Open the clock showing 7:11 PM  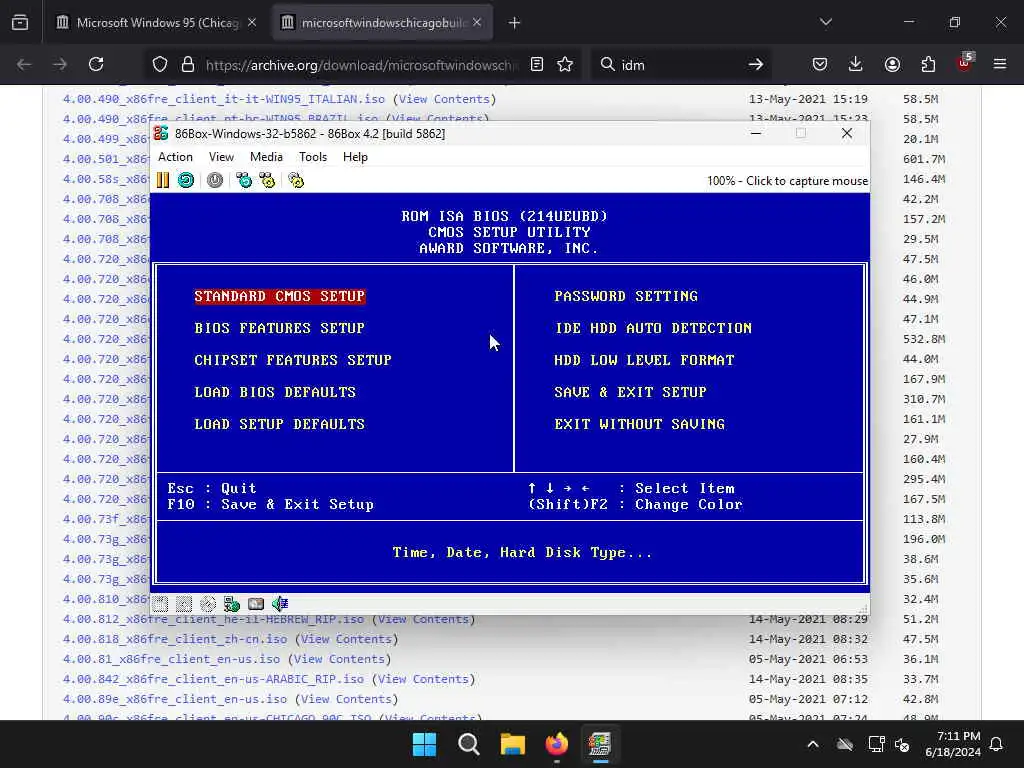(953, 744)
